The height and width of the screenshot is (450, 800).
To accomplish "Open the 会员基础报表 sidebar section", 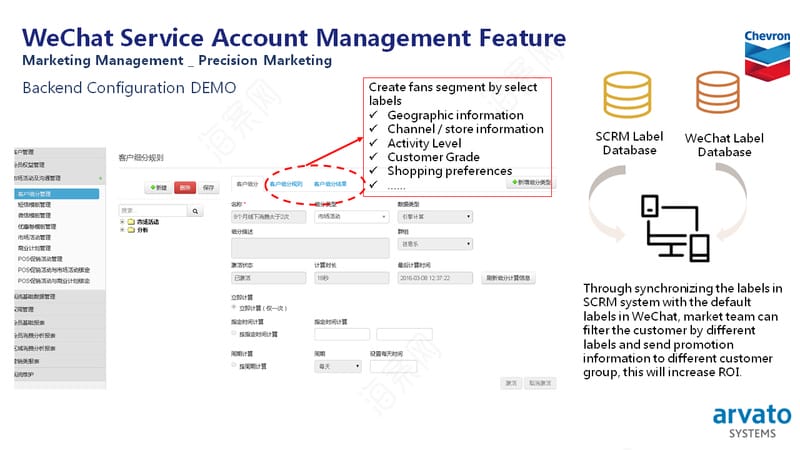I will (59, 322).
